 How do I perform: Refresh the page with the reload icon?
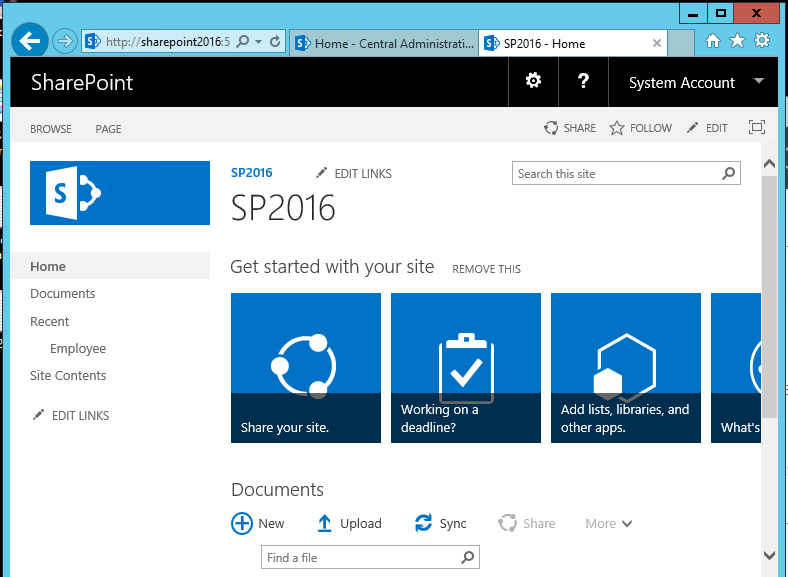275,41
